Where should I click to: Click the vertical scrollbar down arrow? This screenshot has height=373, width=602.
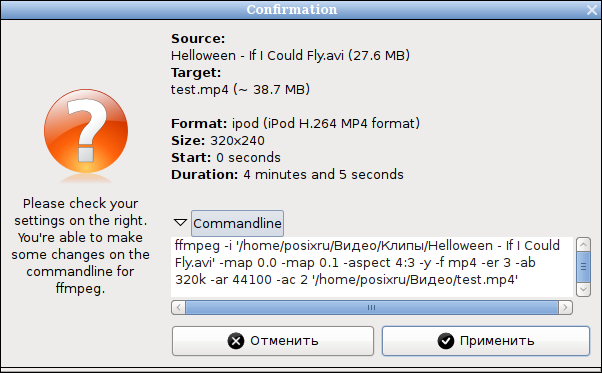[x=583, y=289]
